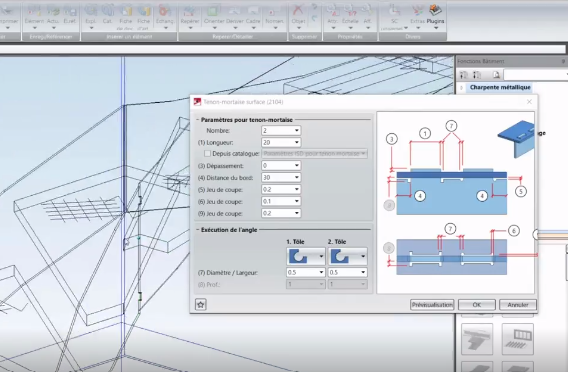
Task: Click the Annuler button
Action: tap(518, 305)
